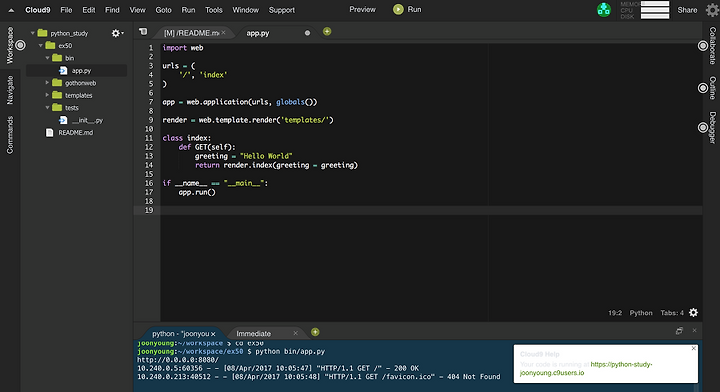The image size is (720, 392).
Task: Toggle the Collaborate panel circle
Action: pyautogui.click(x=703, y=46)
